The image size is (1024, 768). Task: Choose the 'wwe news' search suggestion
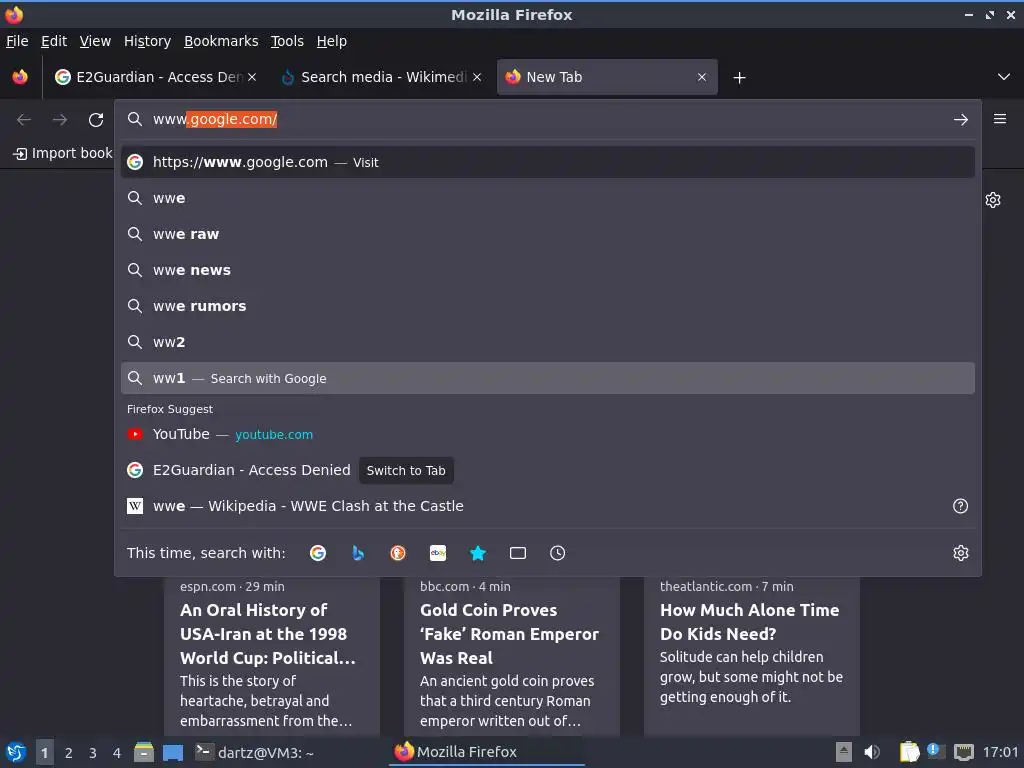pyautogui.click(x=547, y=270)
